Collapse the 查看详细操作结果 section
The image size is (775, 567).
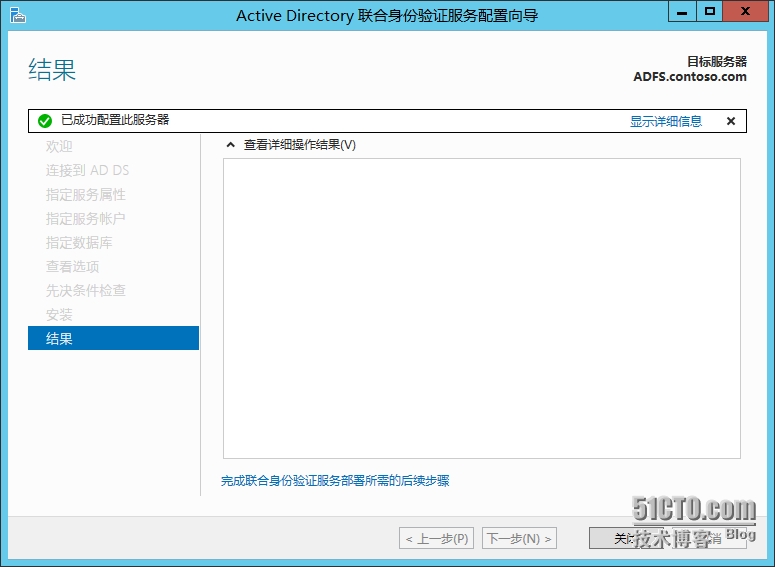[x=231, y=145]
